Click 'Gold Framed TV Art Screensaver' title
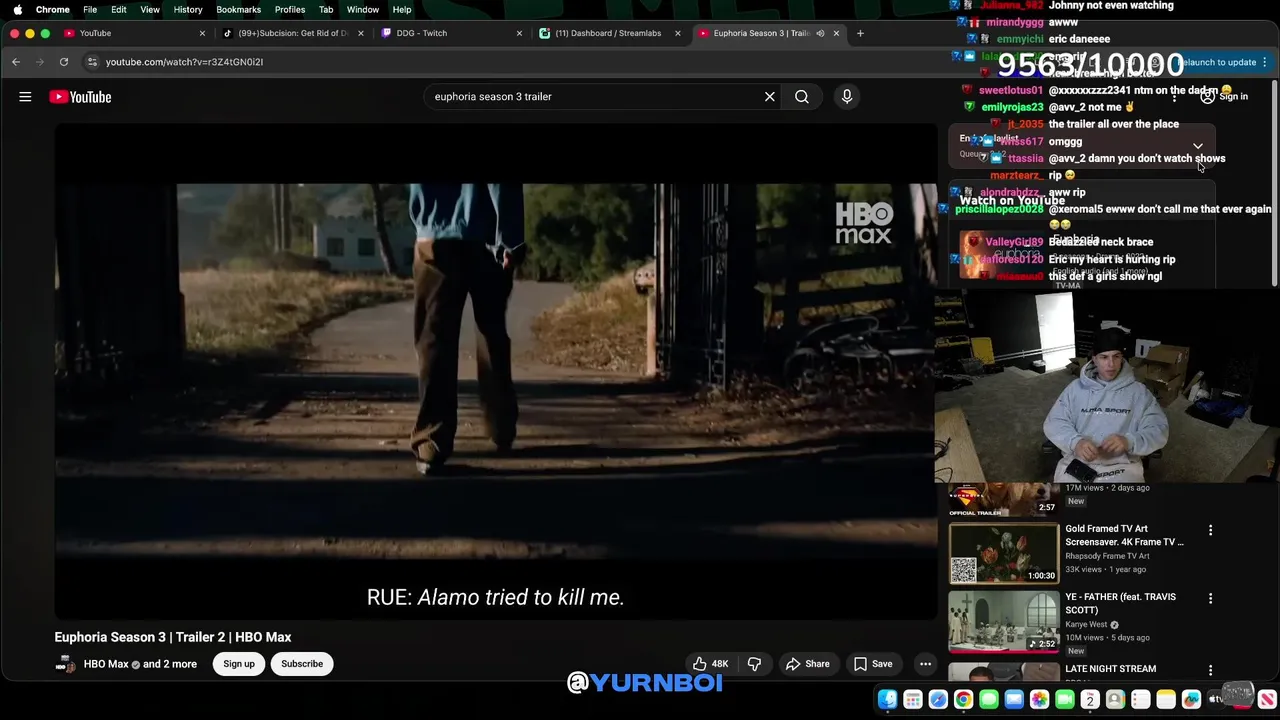1280x720 pixels. point(1124,535)
